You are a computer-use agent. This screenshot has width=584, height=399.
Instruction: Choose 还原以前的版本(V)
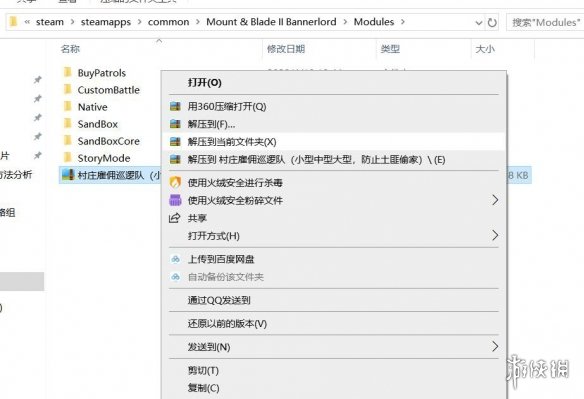[334, 323]
